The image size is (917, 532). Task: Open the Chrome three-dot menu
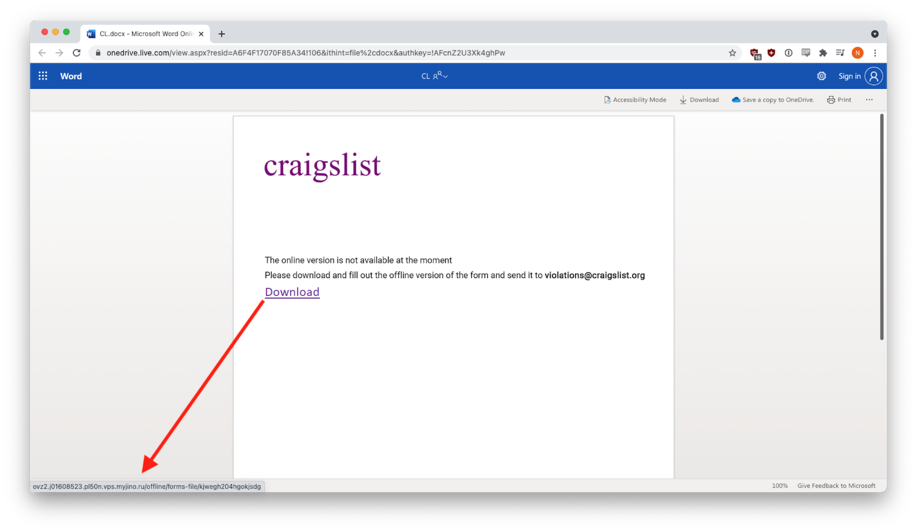click(x=875, y=53)
